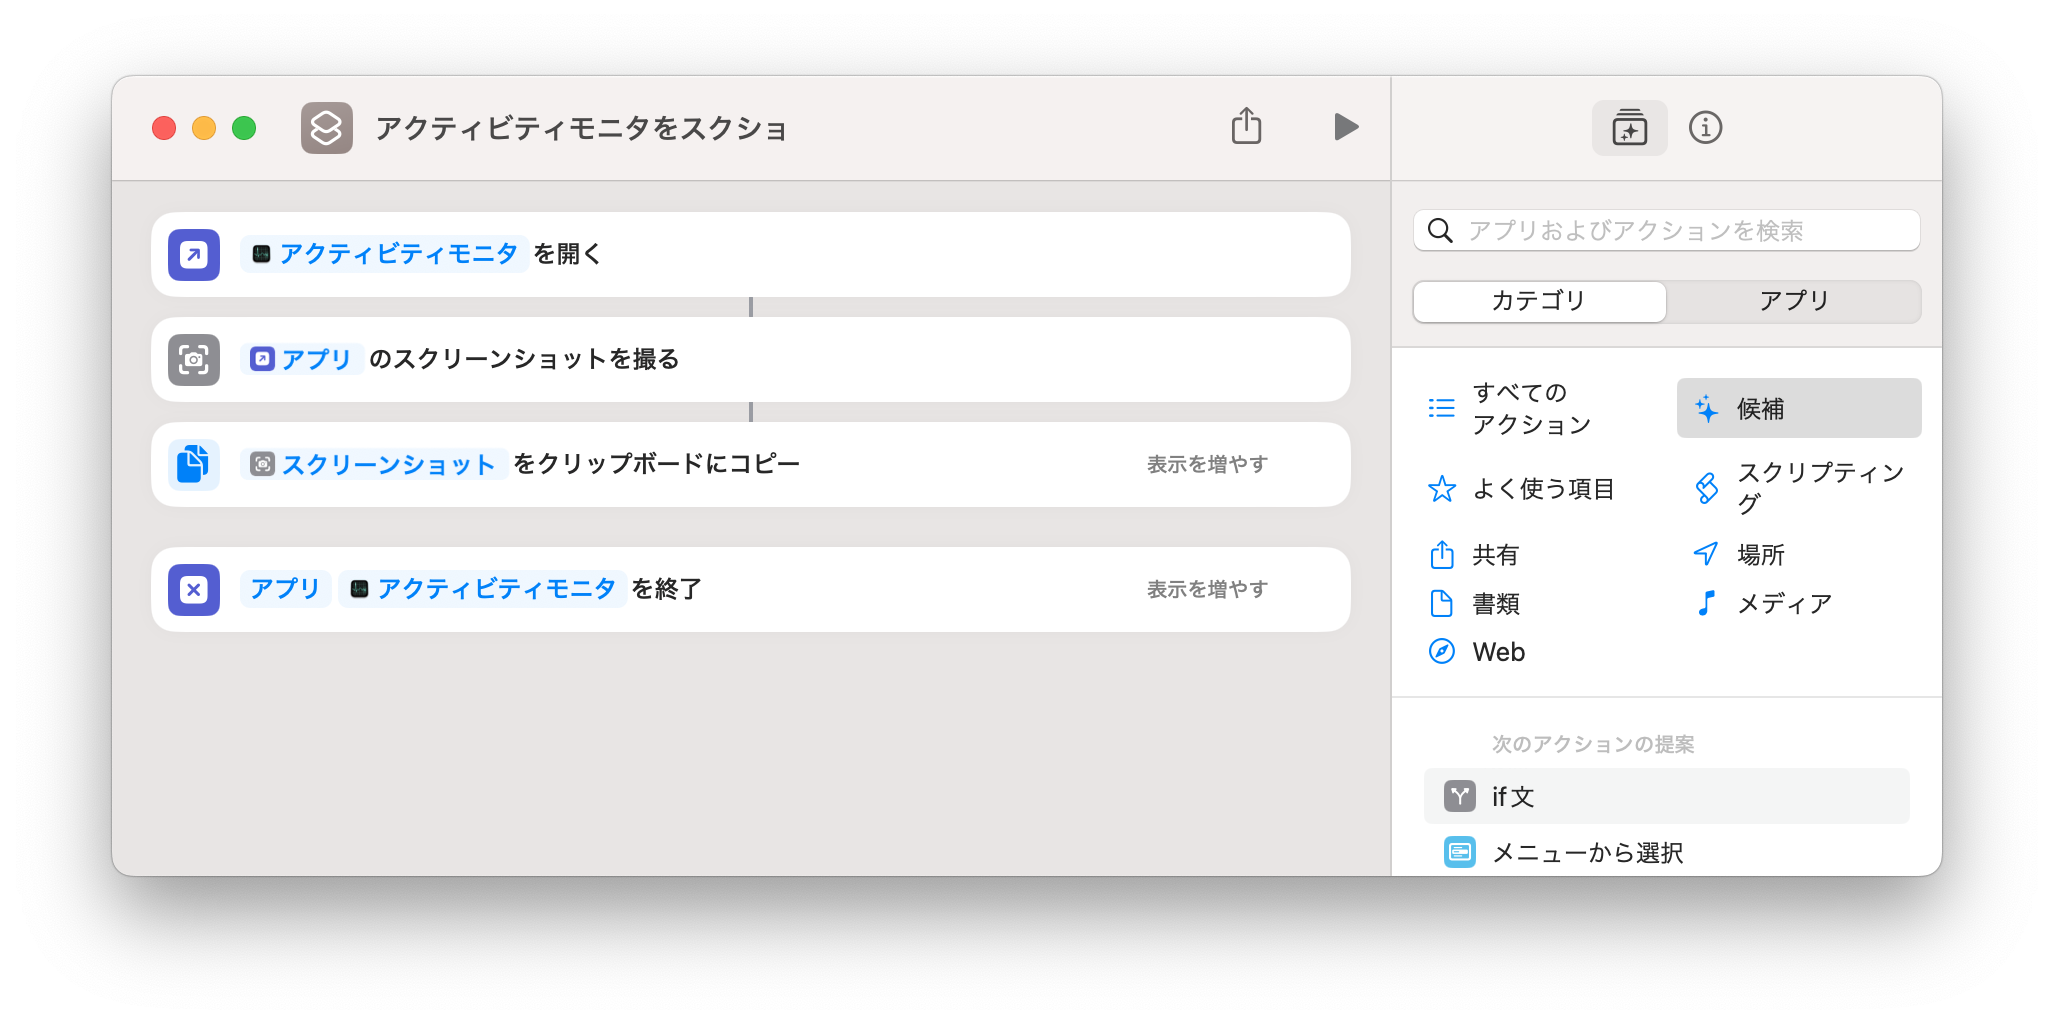The image size is (2054, 1024).
Task: Click the arrow icon for 場所
Action: coord(1706,553)
